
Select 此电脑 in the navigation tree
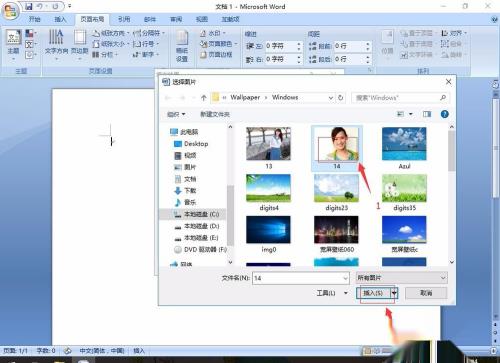click(184, 132)
